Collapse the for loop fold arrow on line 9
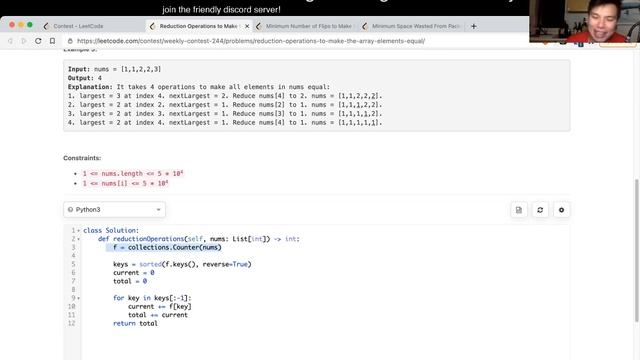The image size is (640, 360). point(79,298)
